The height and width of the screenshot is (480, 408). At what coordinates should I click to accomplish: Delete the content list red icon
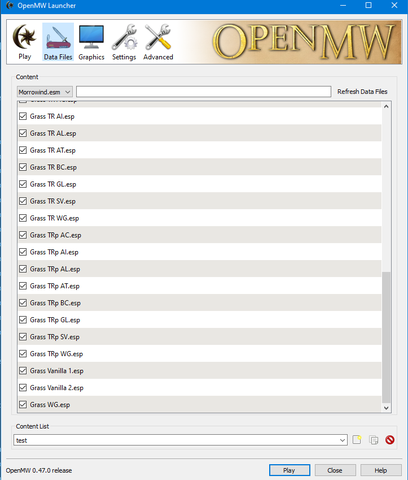pos(390,440)
